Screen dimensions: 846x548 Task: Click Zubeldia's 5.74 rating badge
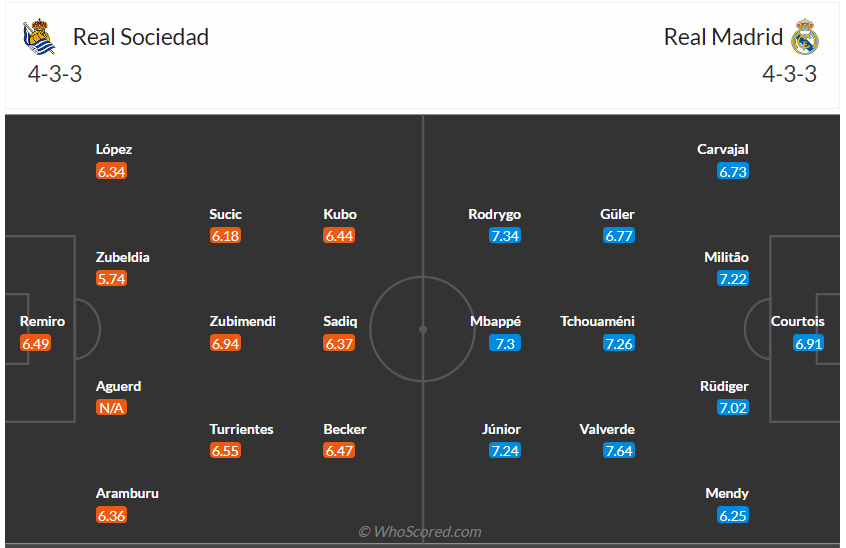[x=111, y=279]
